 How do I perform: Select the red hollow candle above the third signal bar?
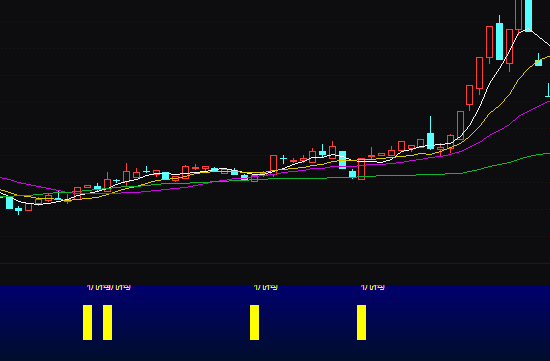254,179
